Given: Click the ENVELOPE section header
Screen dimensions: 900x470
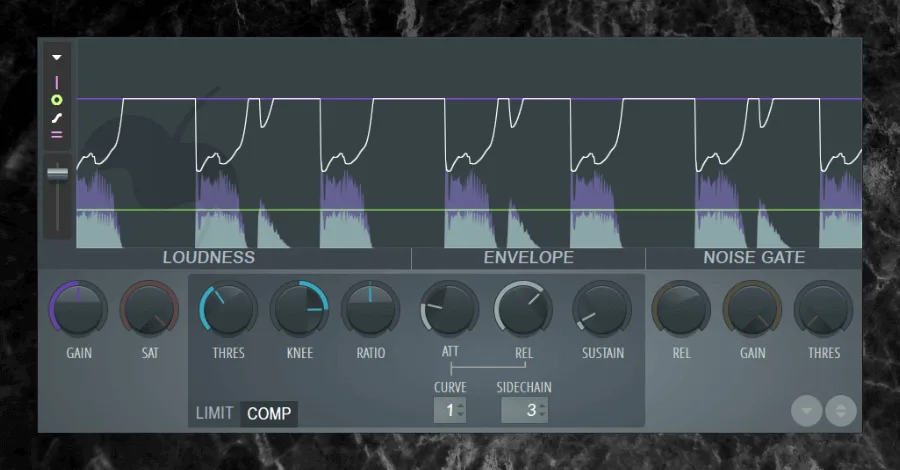Looking at the screenshot, I should point(529,258).
